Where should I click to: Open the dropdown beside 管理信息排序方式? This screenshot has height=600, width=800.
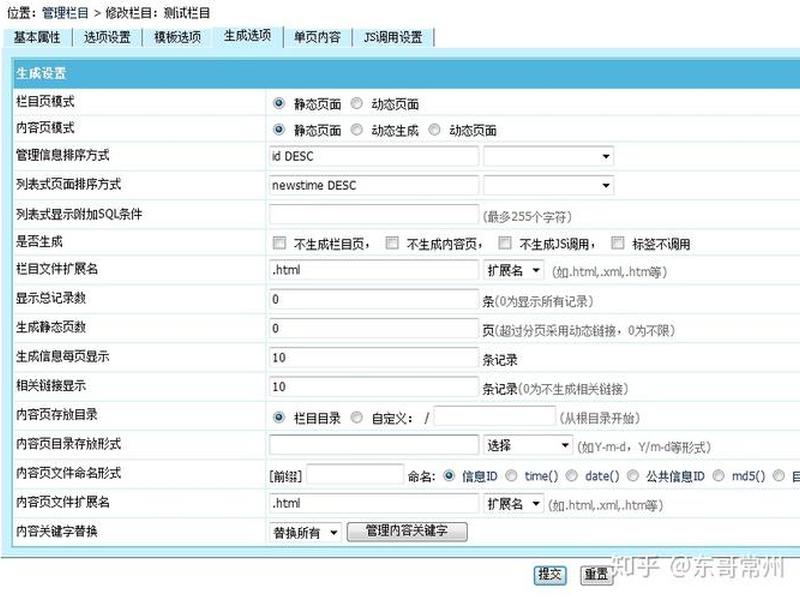coord(548,156)
